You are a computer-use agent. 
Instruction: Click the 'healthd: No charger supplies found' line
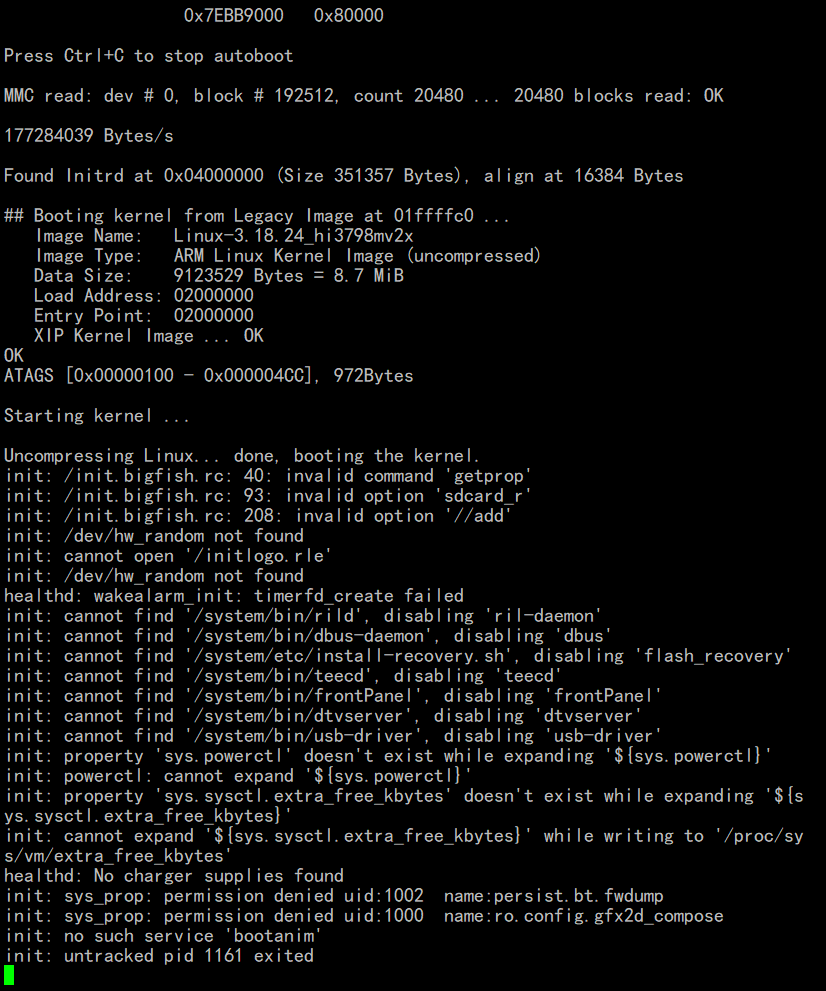(x=174, y=876)
